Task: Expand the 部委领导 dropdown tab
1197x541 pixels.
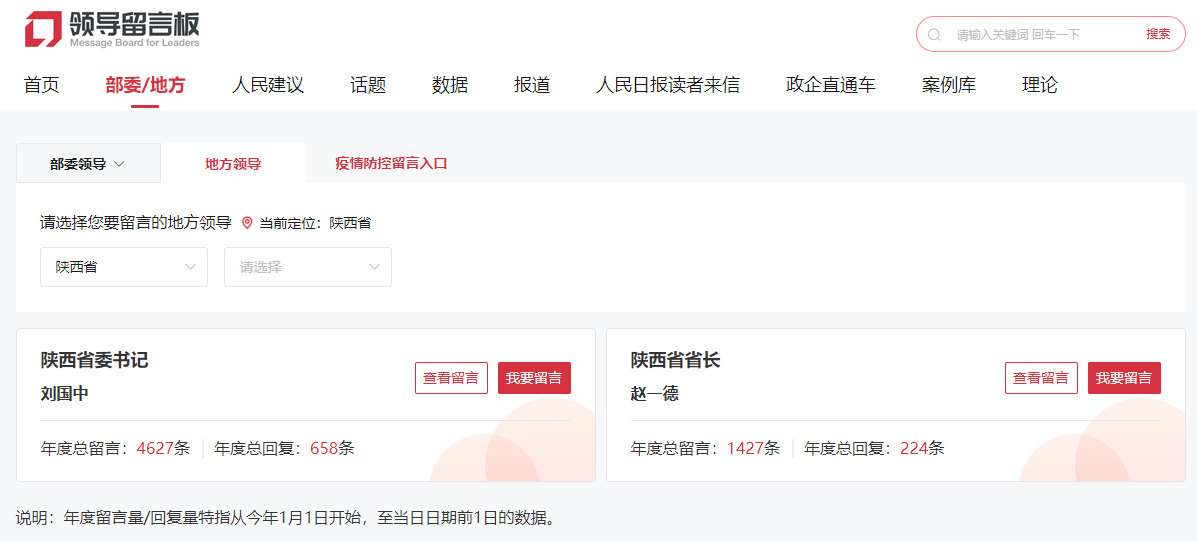Action: pyautogui.click(x=88, y=164)
